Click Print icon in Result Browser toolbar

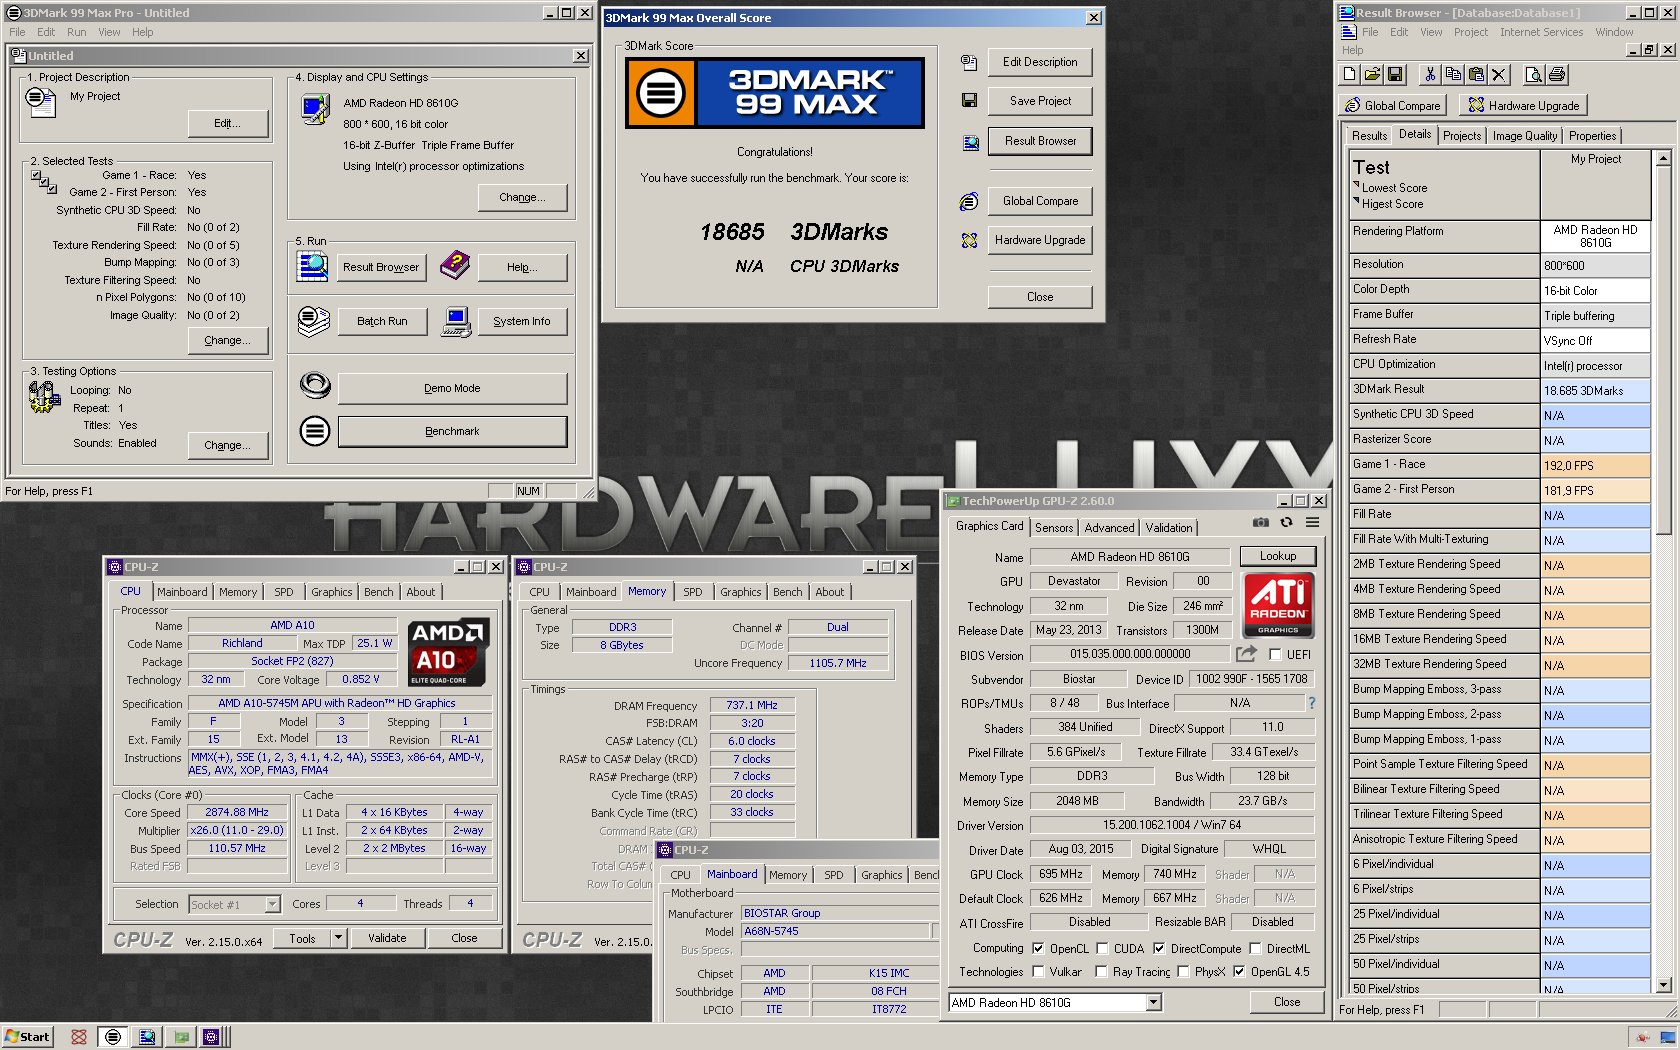pos(1556,74)
